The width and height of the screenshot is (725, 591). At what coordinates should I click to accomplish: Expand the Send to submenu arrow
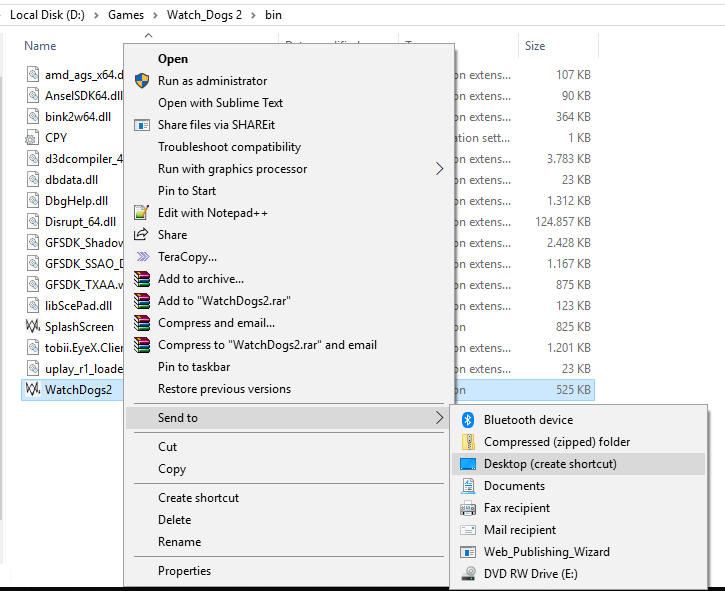(x=439, y=418)
